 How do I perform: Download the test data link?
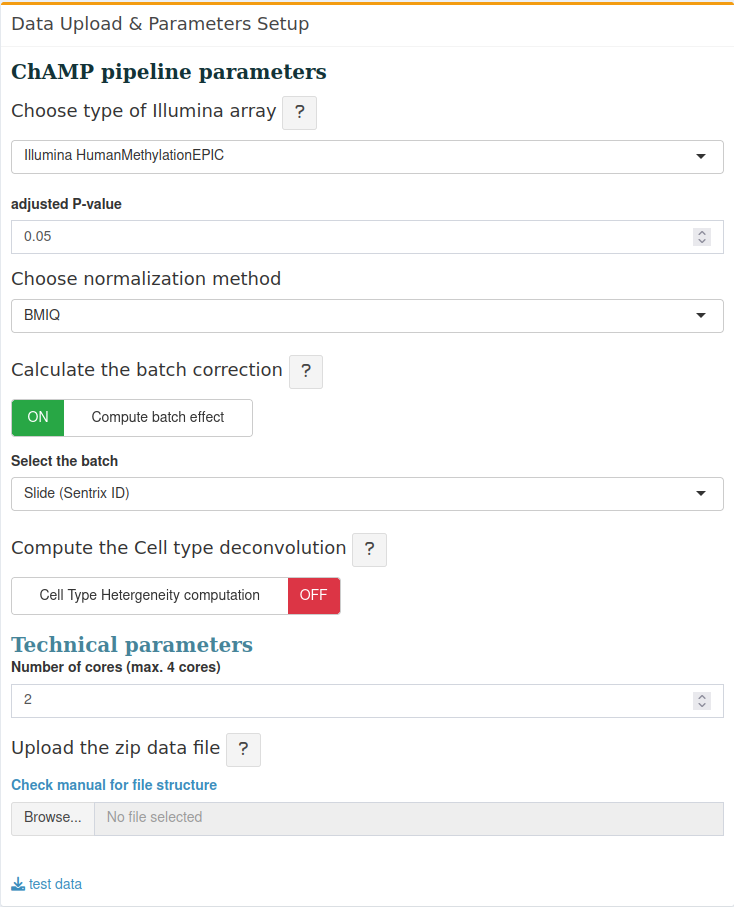(55, 884)
